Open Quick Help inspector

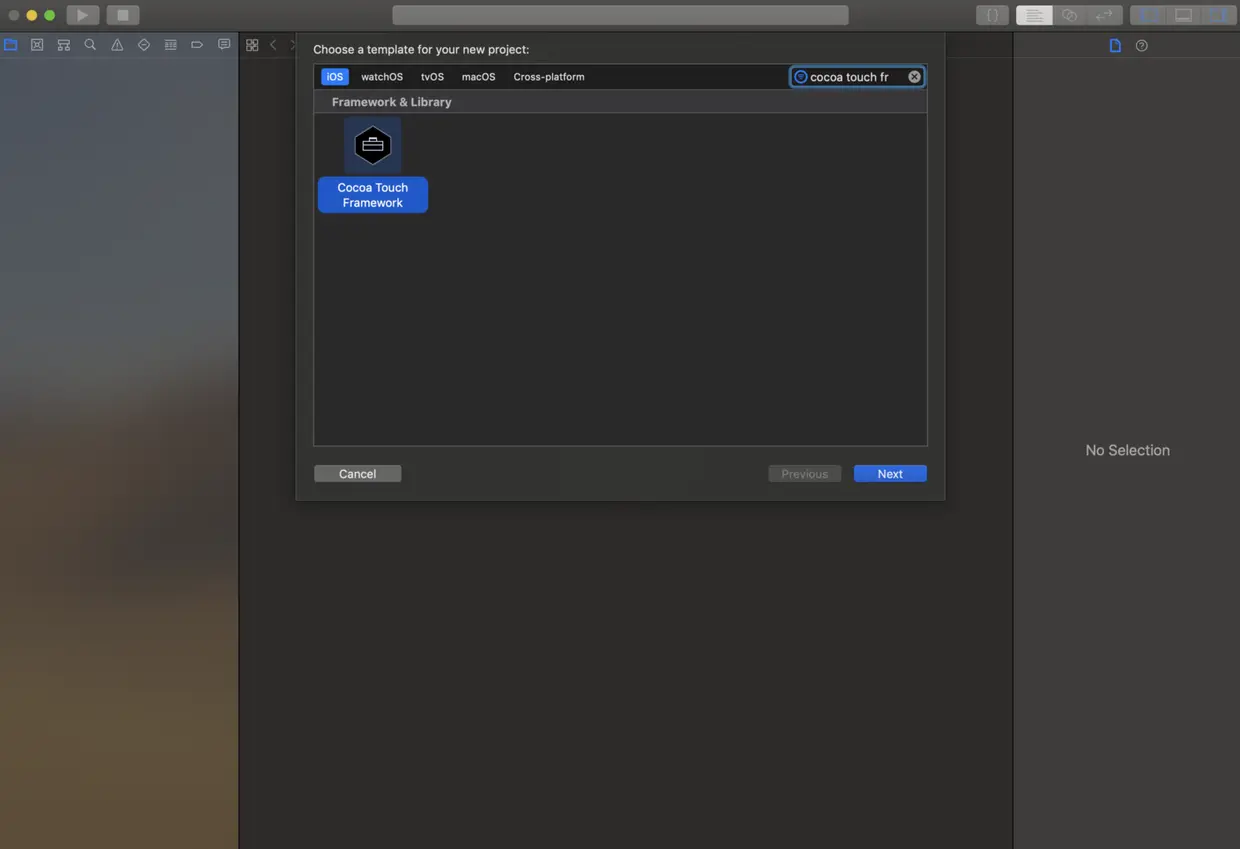click(1141, 45)
